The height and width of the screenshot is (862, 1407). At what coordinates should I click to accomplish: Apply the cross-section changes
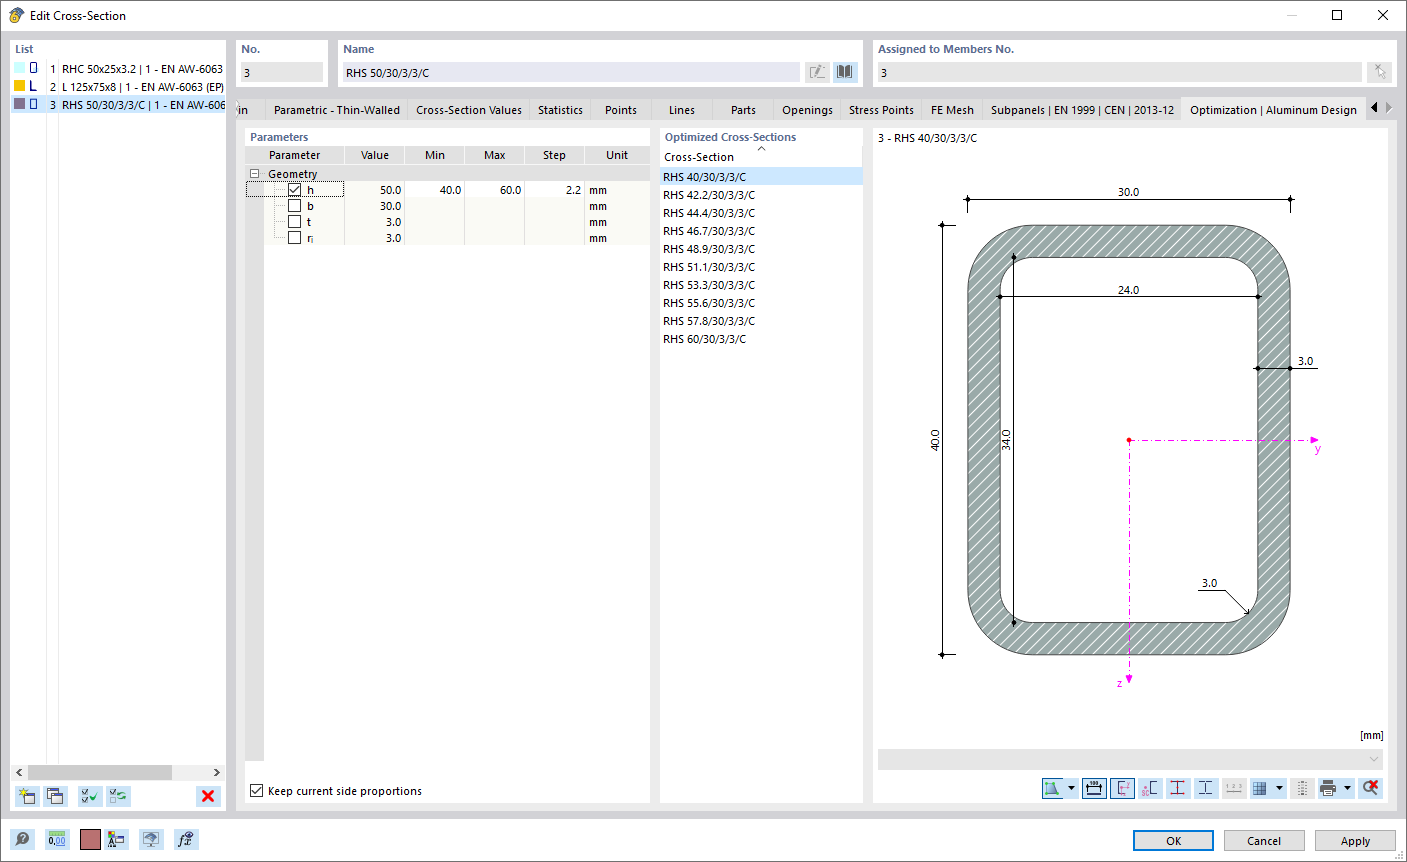(1355, 840)
